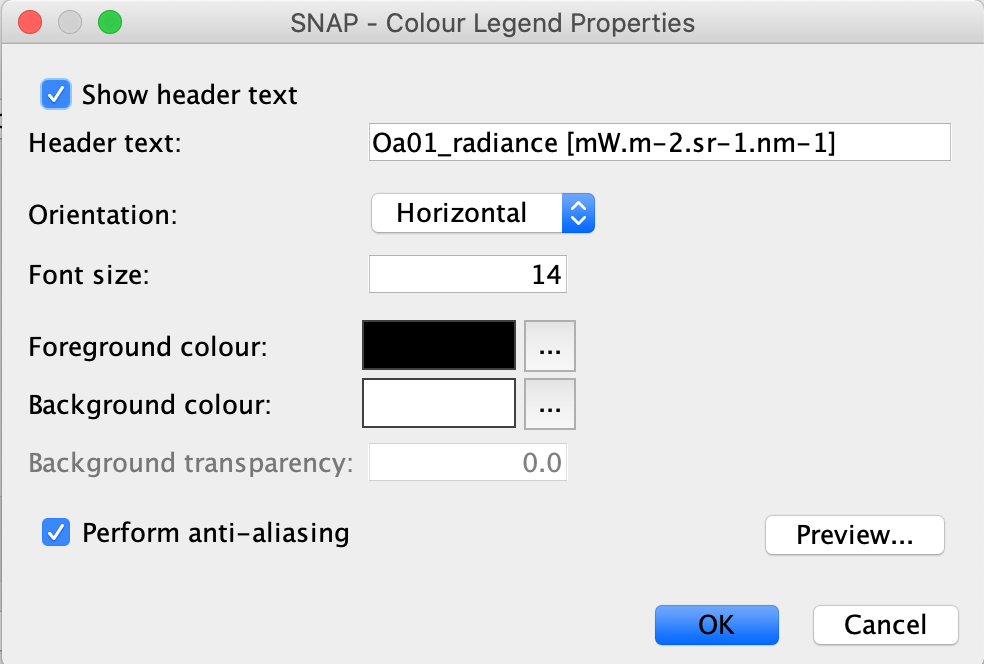This screenshot has height=664, width=984.
Task: Disable the Perform anti-aliasing checkbox
Action: click(x=56, y=532)
